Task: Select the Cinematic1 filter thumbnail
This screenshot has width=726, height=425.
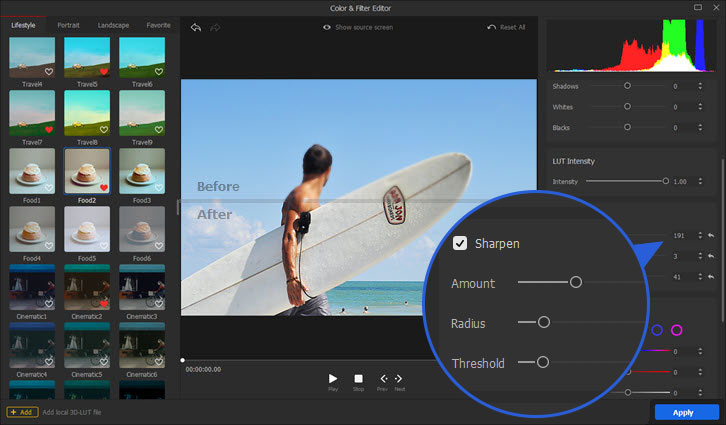Action: click(x=32, y=287)
